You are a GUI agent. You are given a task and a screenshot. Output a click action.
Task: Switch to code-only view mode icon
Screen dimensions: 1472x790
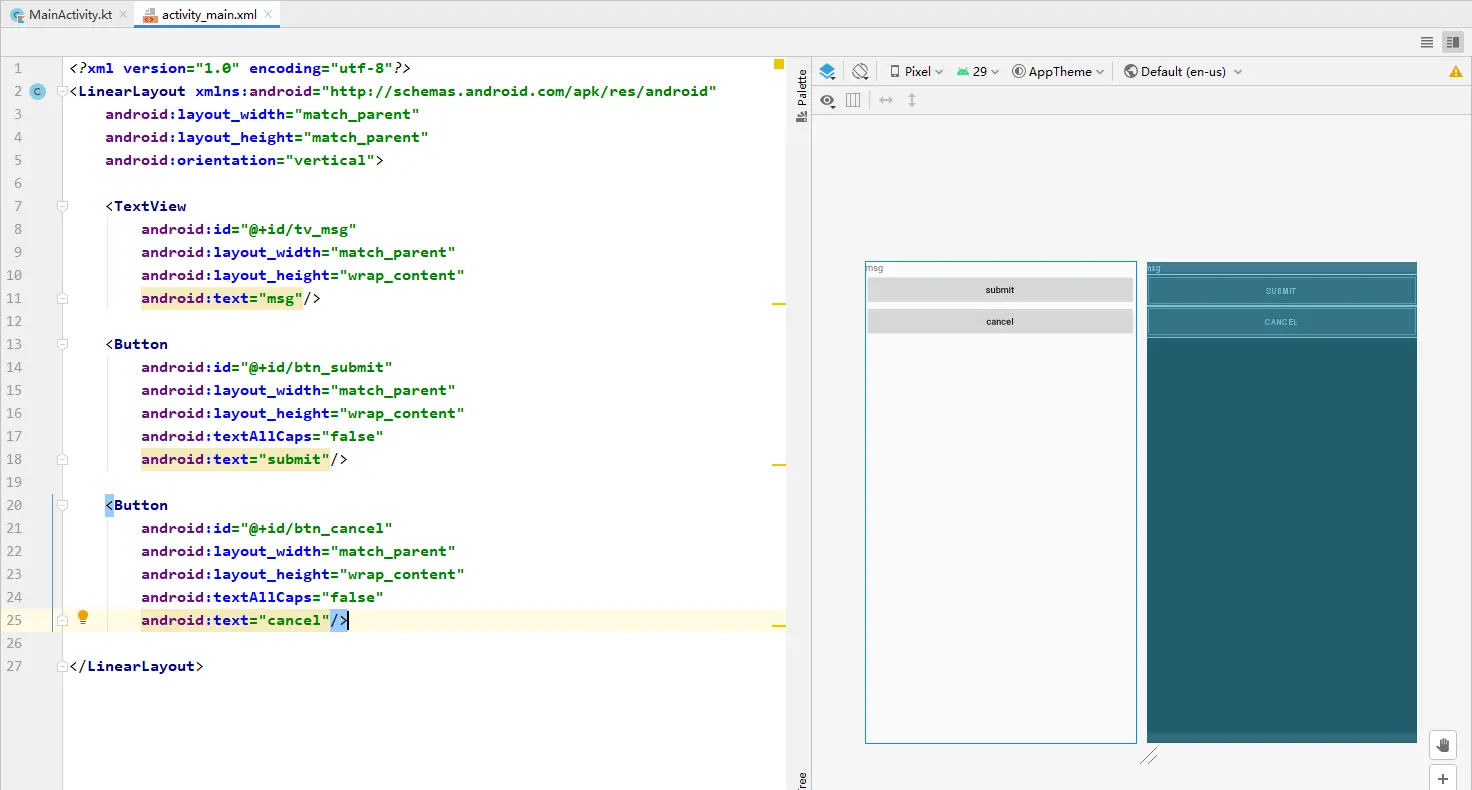click(1427, 42)
